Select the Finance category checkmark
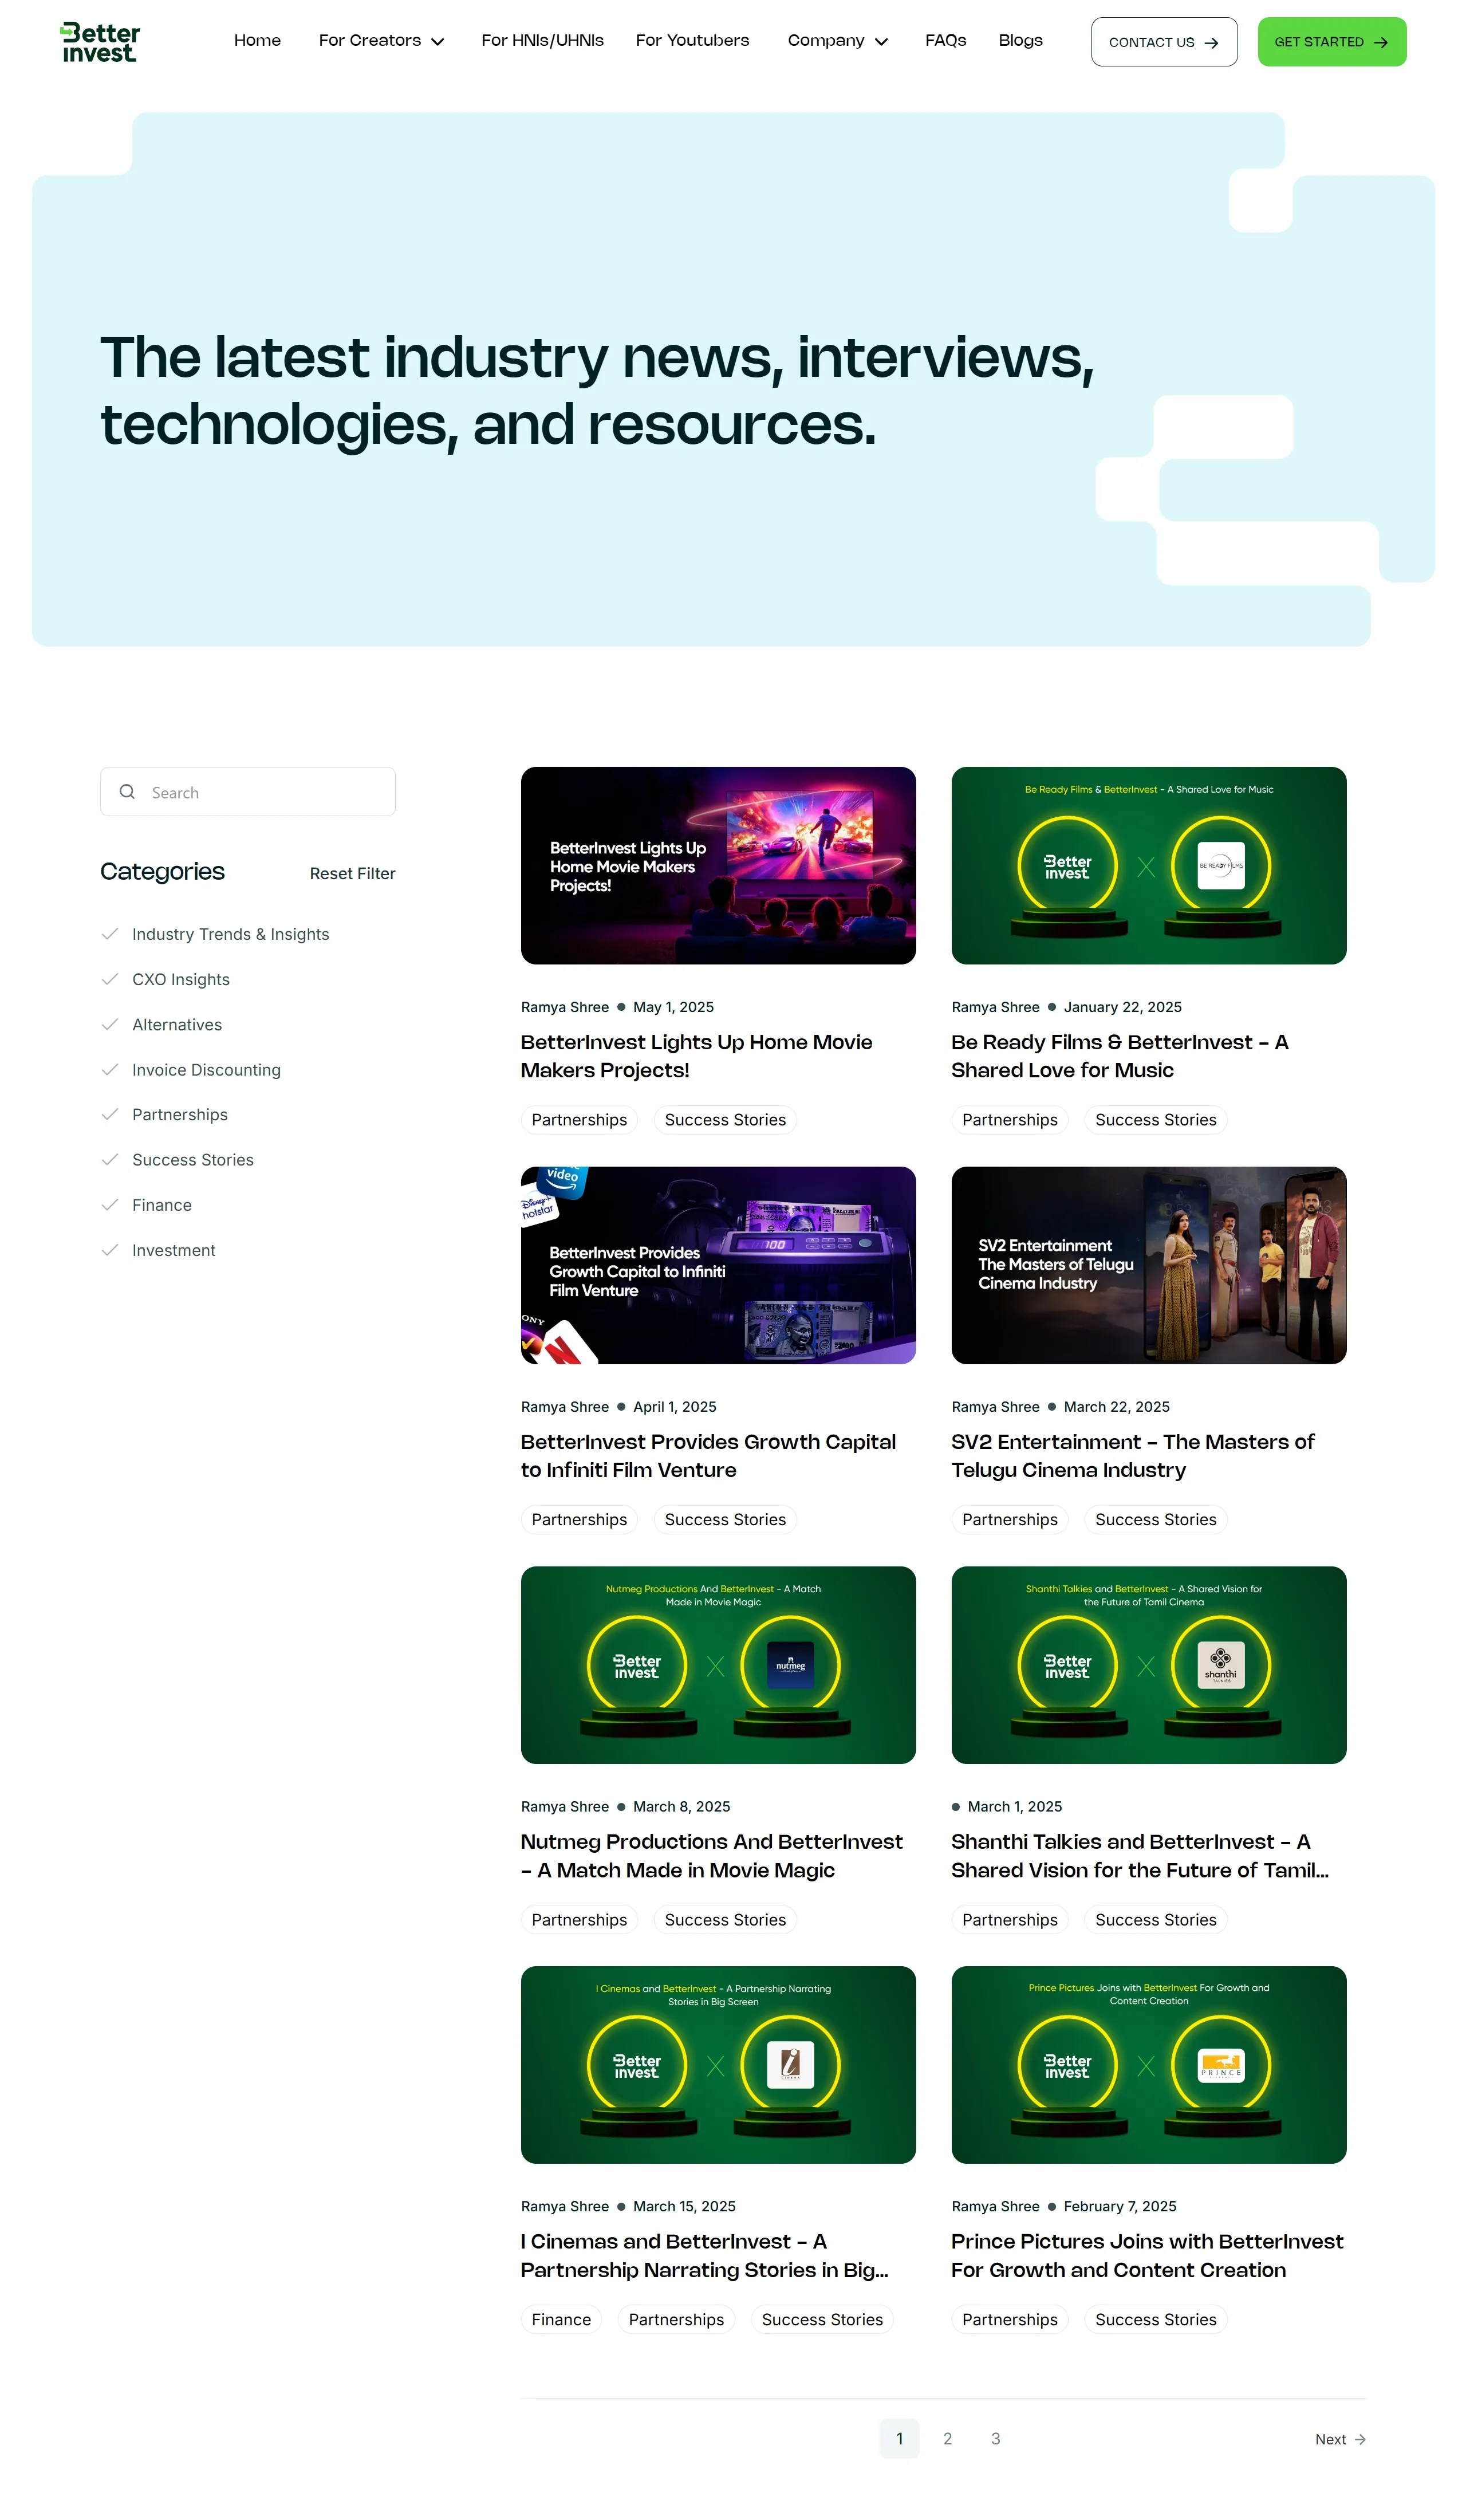This screenshot has height=2520, width=1466. click(110, 1205)
